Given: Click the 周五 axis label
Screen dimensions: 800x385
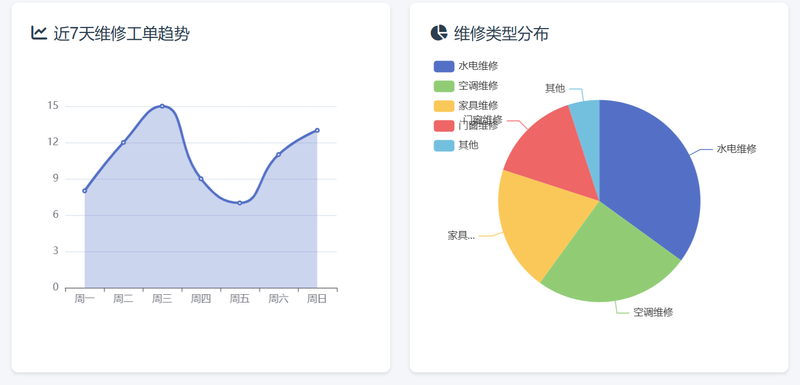Looking at the screenshot, I should (x=240, y=299).
